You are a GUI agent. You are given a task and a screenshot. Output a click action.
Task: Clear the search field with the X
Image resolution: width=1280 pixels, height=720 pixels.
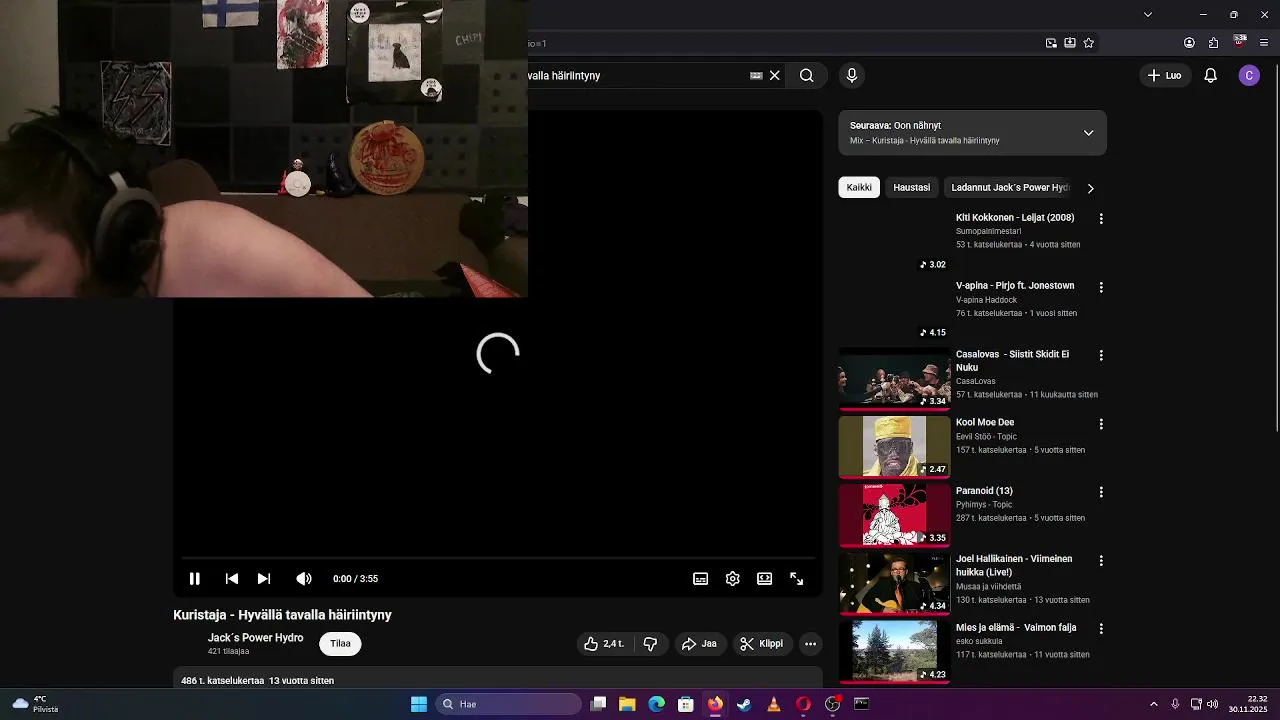click(x=775, y=75)
